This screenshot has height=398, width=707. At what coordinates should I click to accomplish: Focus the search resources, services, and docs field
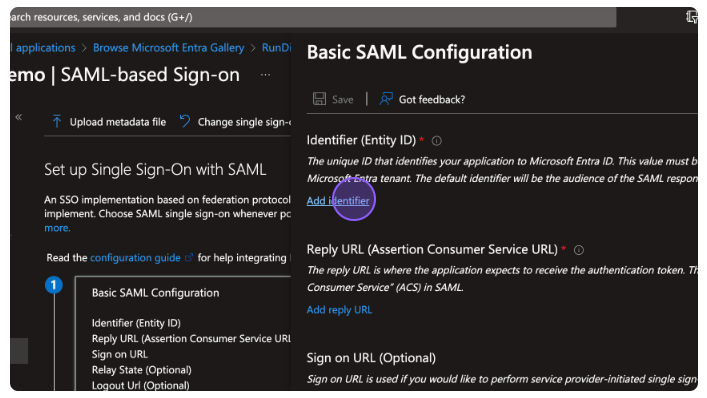coord(313,17)
